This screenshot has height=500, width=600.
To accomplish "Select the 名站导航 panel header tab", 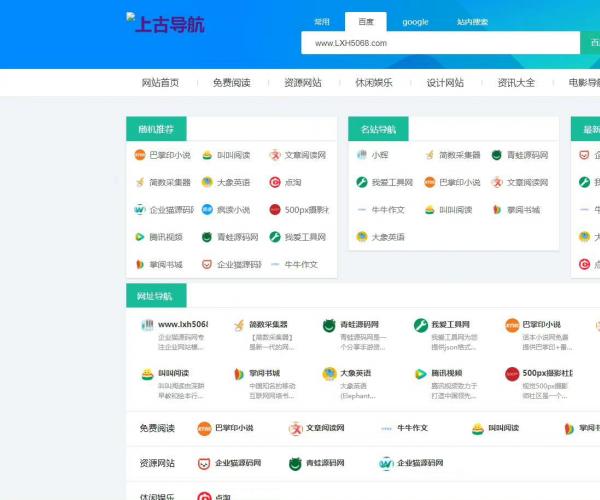I will (x=378, y=129).
